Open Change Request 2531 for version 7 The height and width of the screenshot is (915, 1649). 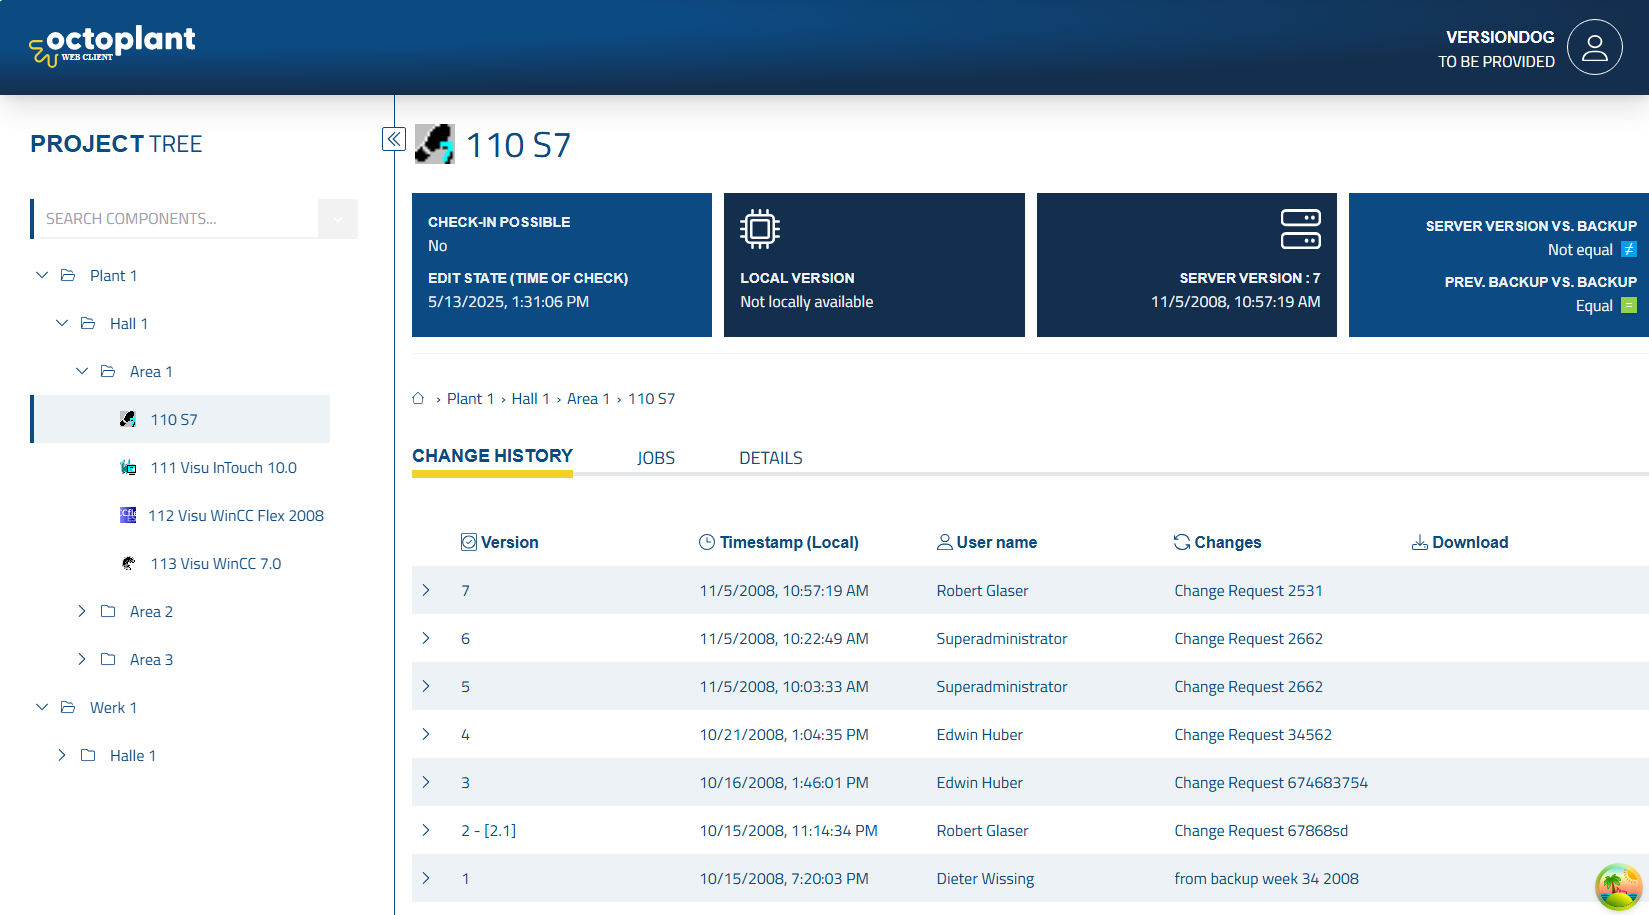click(1248, 590)
